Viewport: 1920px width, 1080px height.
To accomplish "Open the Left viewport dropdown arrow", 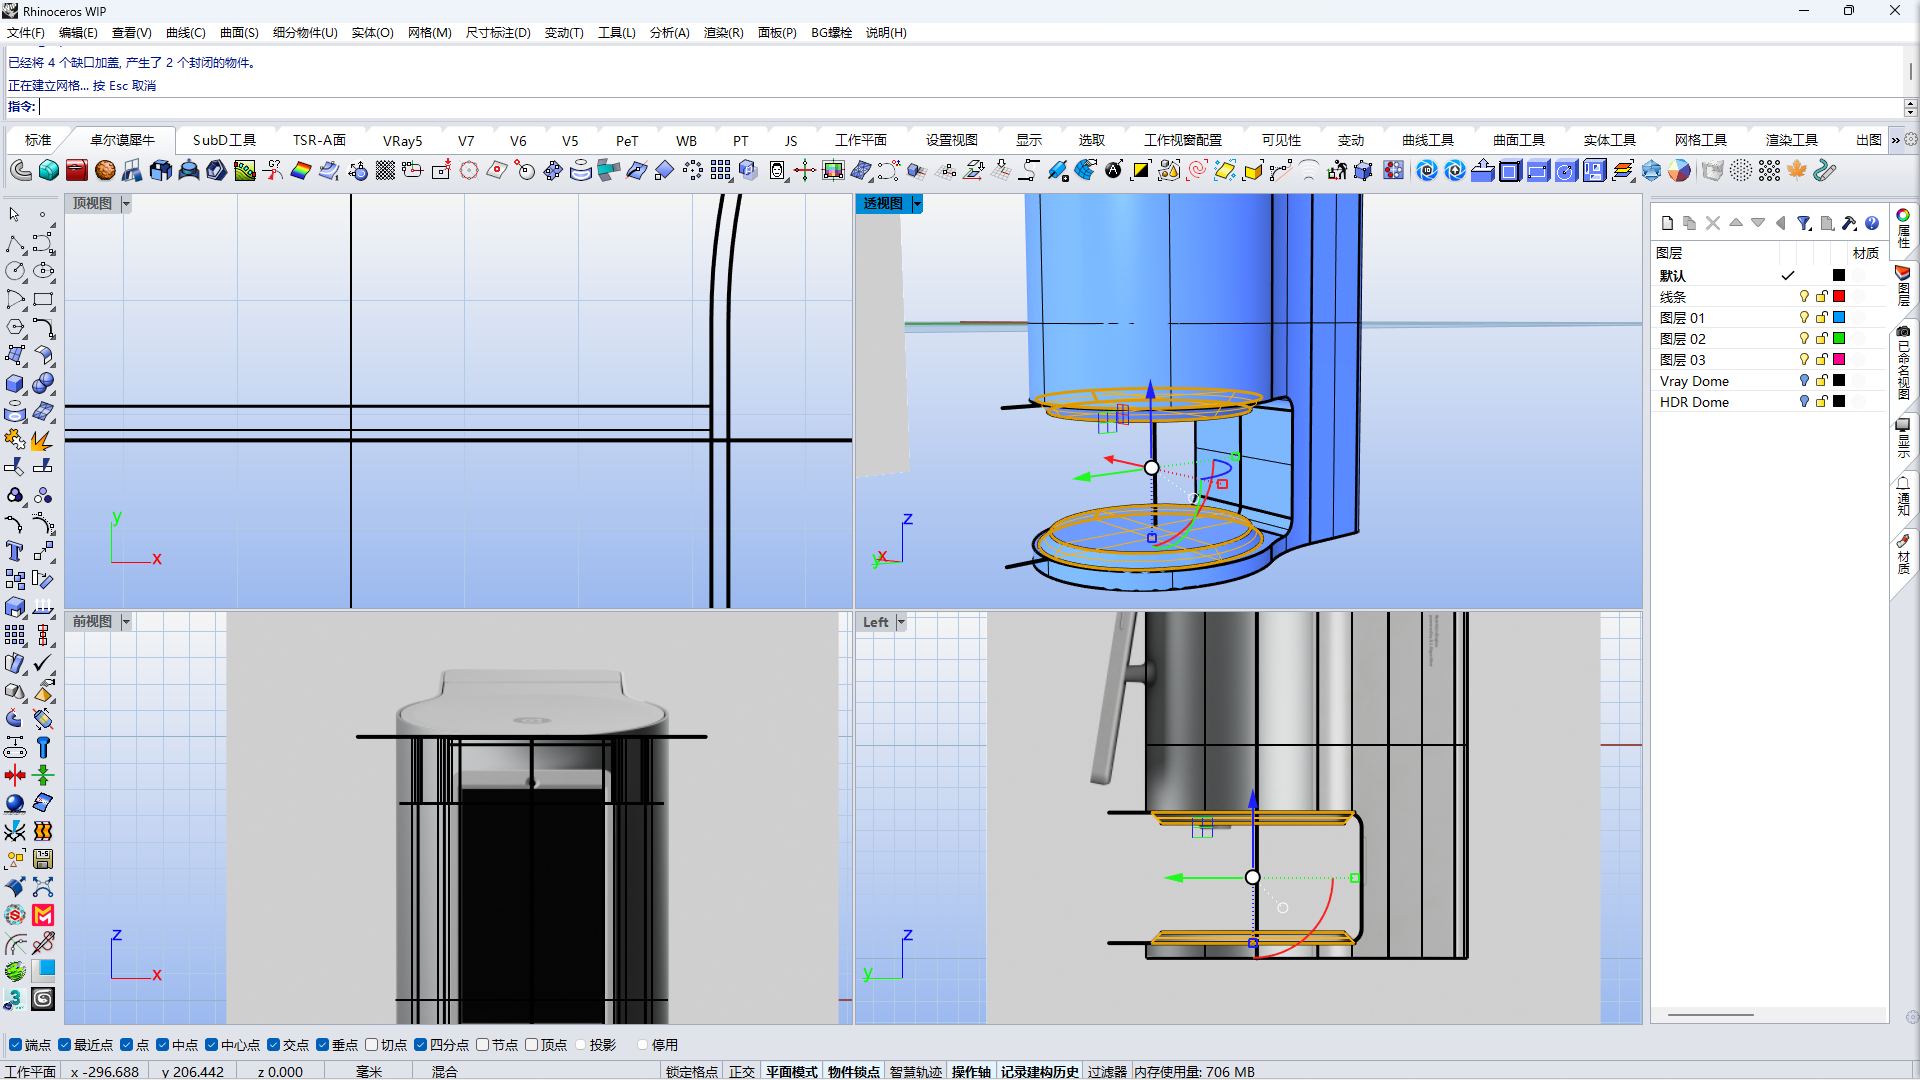I will [x=901, y=622].
